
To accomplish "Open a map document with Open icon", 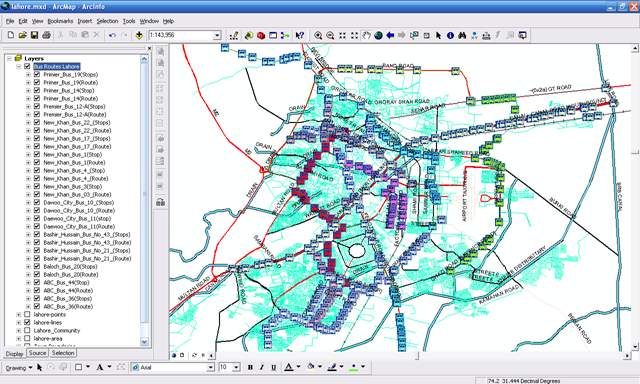I will [x=22, y=35].
